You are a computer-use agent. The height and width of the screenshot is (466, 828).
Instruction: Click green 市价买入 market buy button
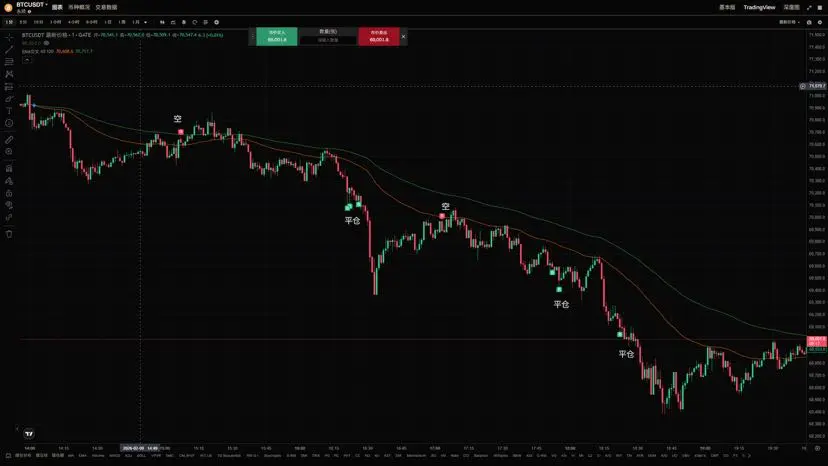[x=277, y=36]
